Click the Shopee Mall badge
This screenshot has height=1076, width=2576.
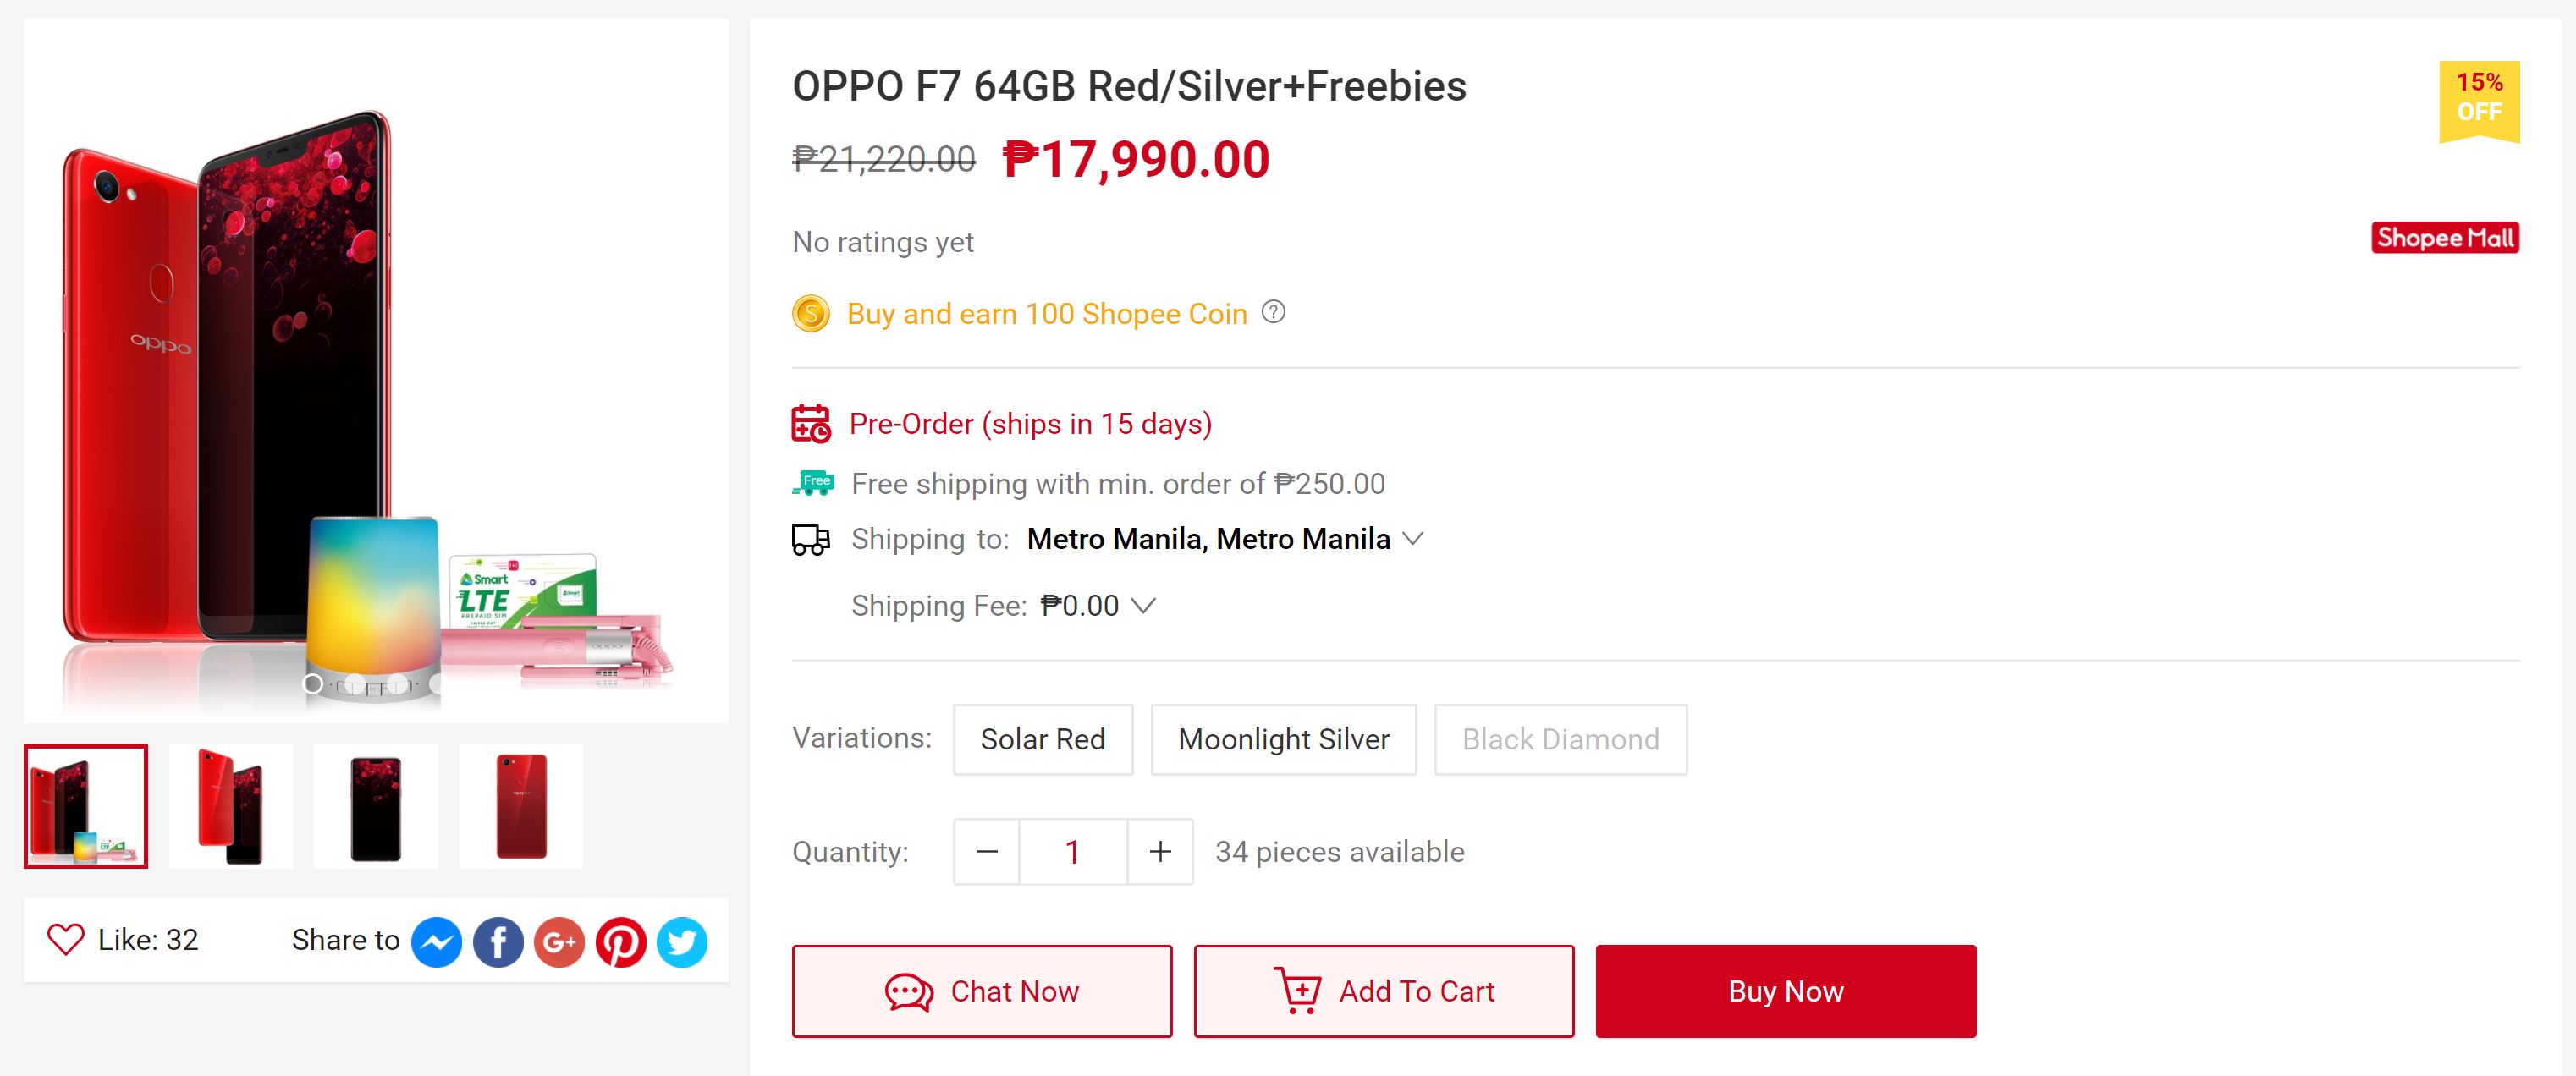click(2445, 238)
